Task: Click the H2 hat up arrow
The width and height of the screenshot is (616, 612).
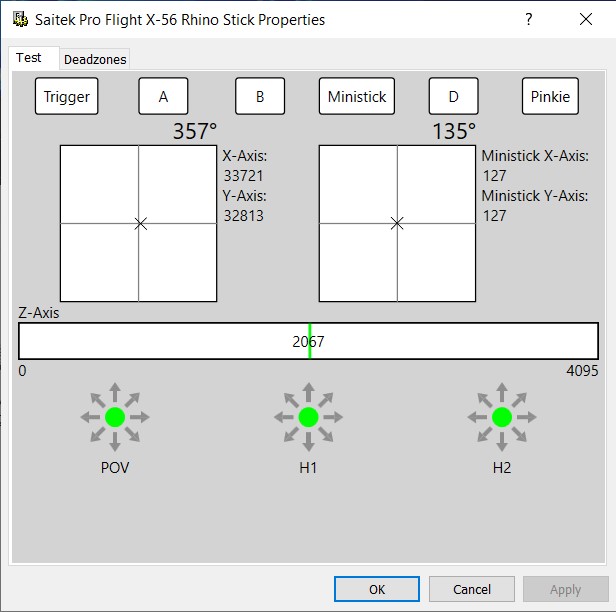Action: point(502,392)
